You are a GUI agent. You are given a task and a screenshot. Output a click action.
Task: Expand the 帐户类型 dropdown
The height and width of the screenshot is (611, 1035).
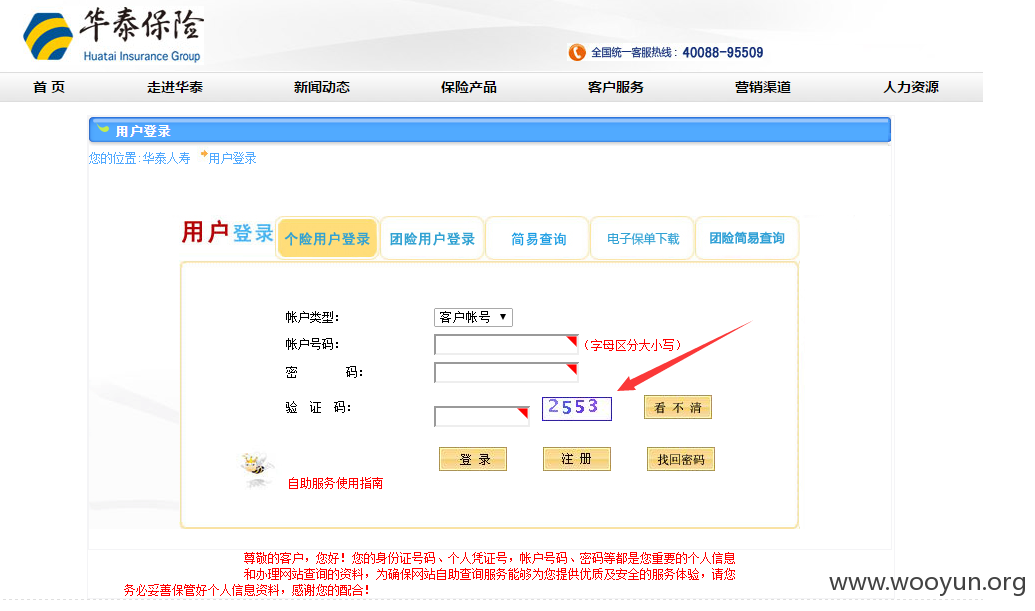tap(473, 317)
